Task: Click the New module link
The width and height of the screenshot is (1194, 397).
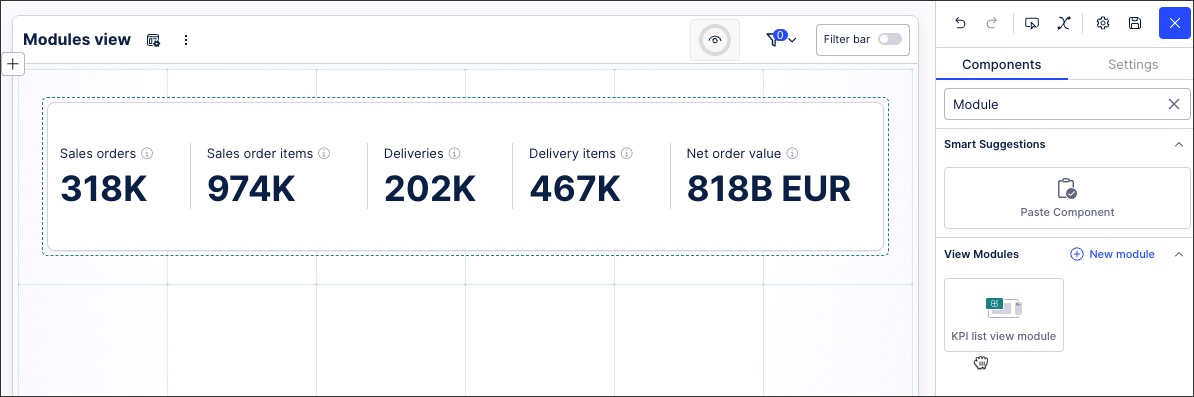Action: [1113, 254]
